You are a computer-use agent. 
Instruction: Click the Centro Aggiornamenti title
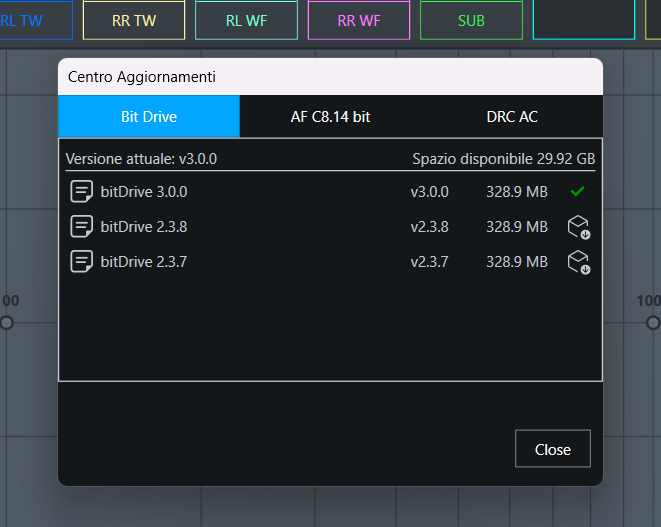pos(142,77)
